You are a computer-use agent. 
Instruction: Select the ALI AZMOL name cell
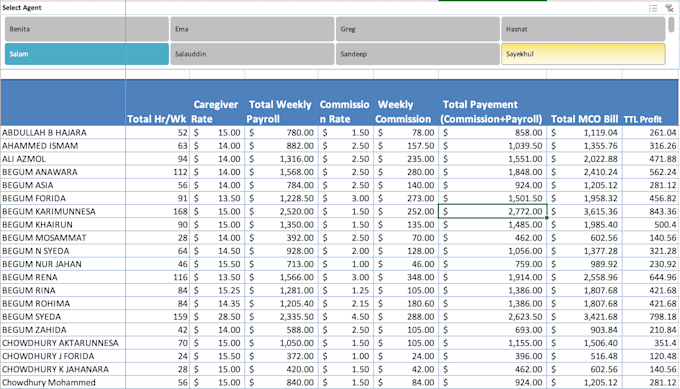click(63, 159)
